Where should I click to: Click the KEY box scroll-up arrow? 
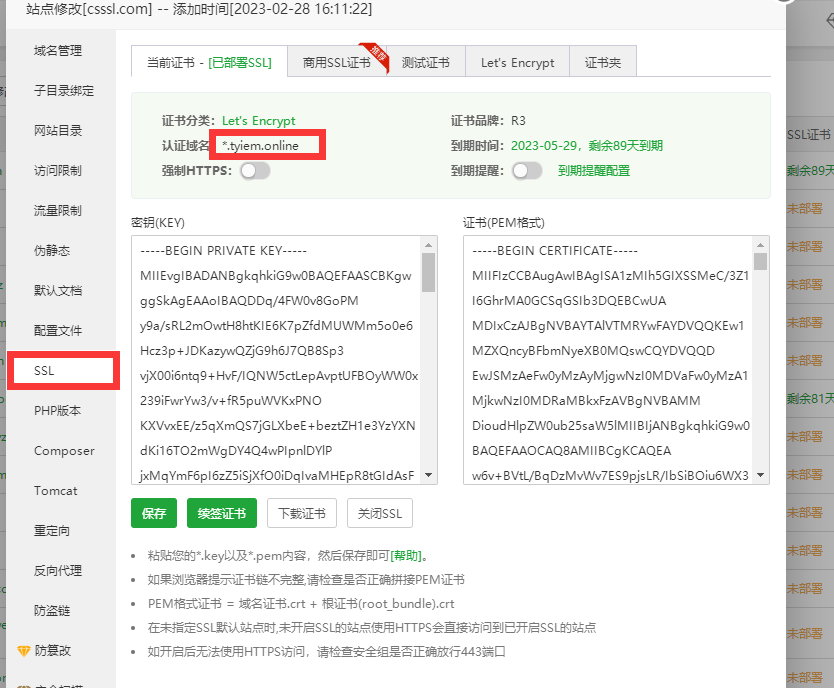(429, 245)
